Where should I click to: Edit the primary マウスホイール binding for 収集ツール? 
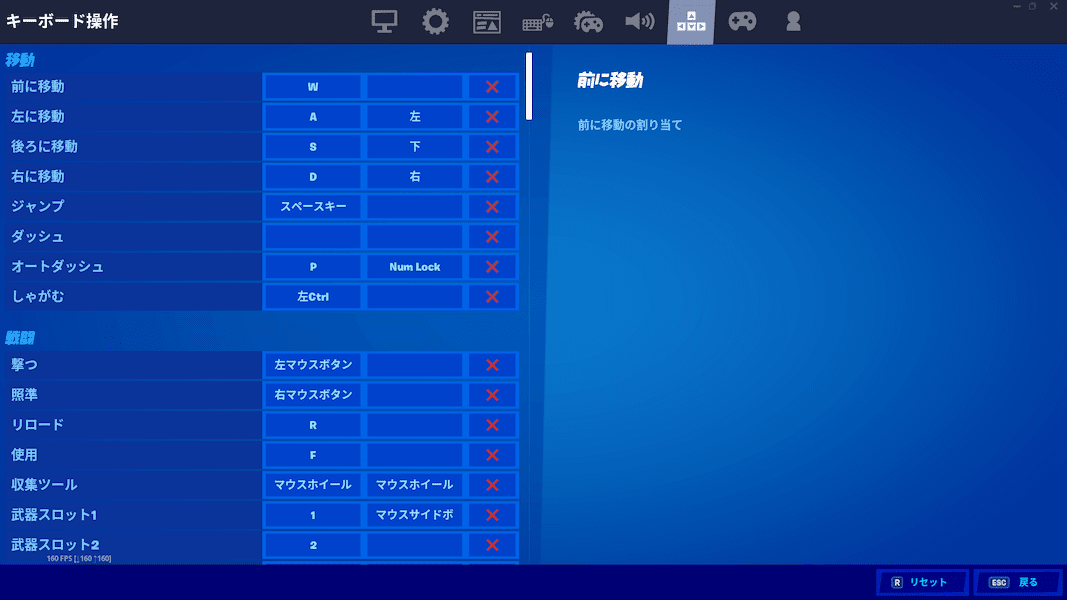(x=313, y=485)
